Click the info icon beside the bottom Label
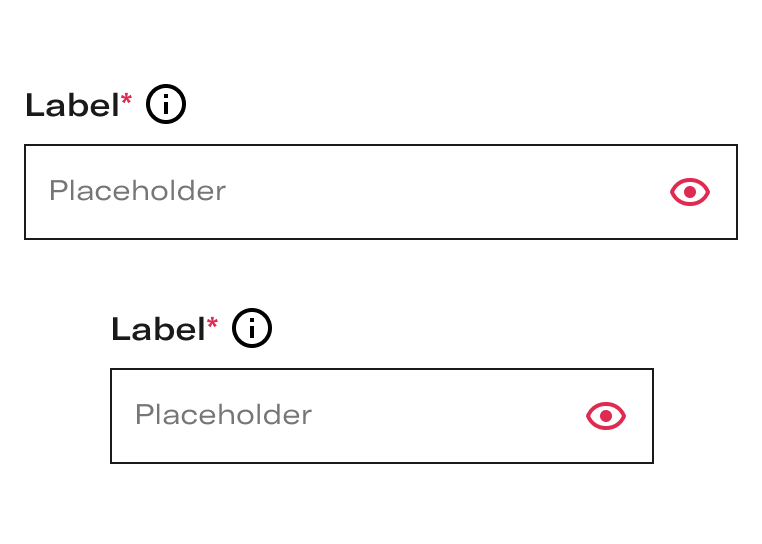This screenshot has width=762, height=544. [x=252, y=328]
